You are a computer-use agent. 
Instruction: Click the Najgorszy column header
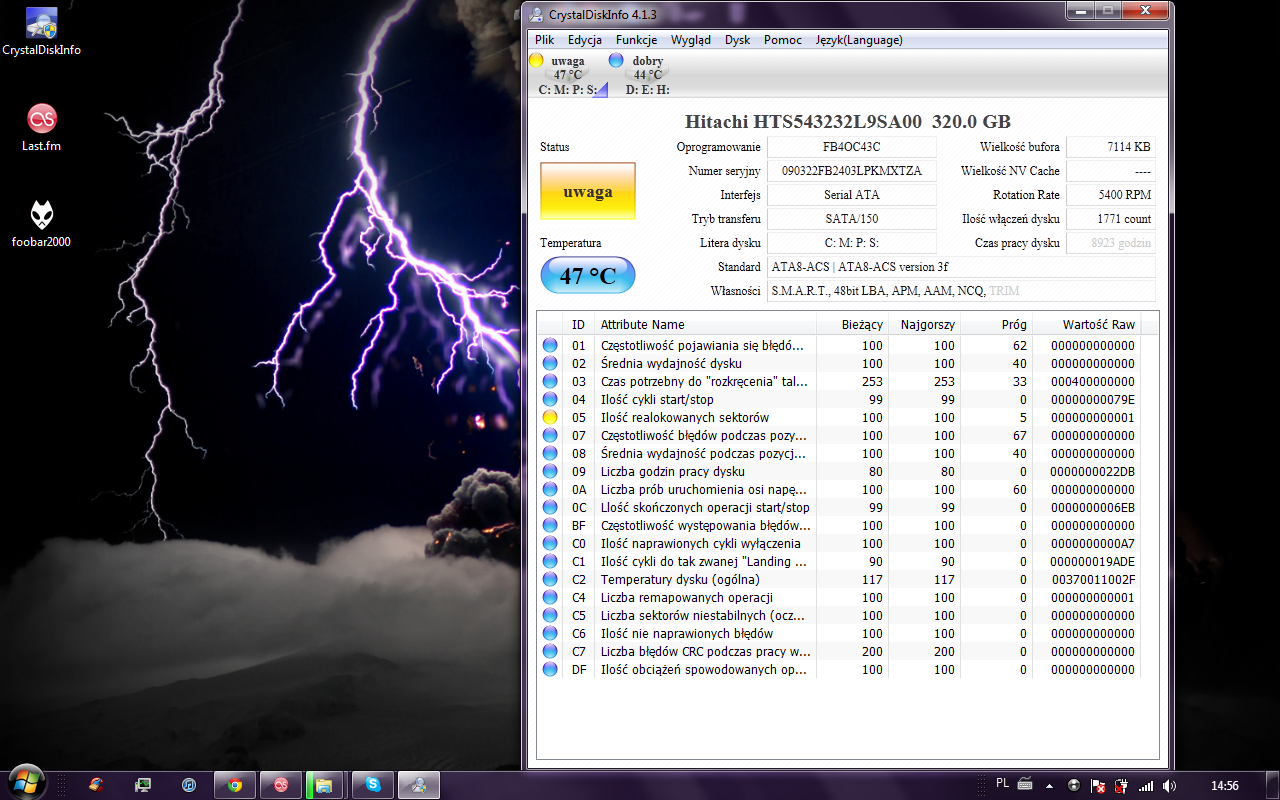(924, 324)
